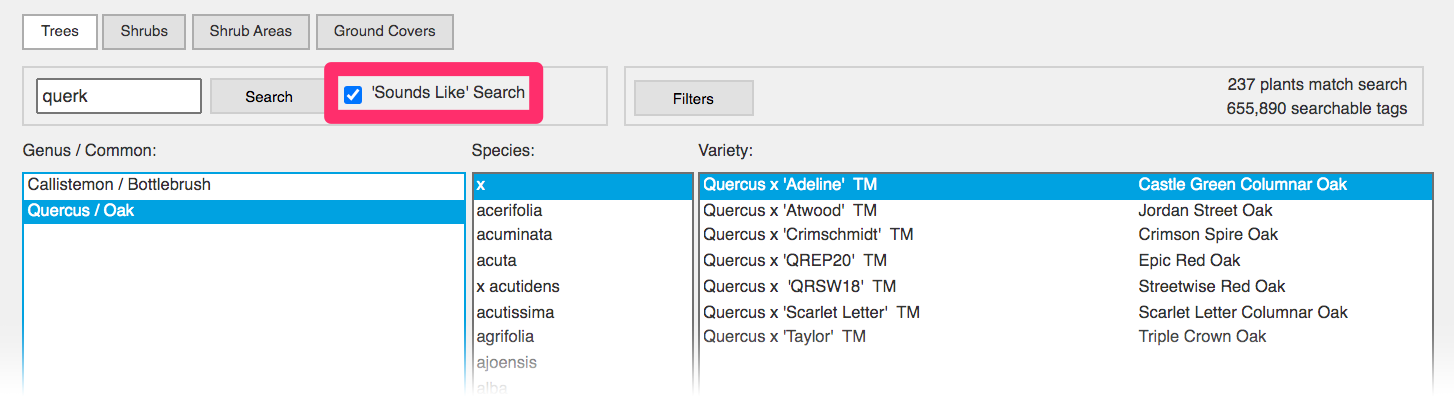Open the Shrubs tab
The height and width of the screenshot is (404, 1454).
[144, 31]
